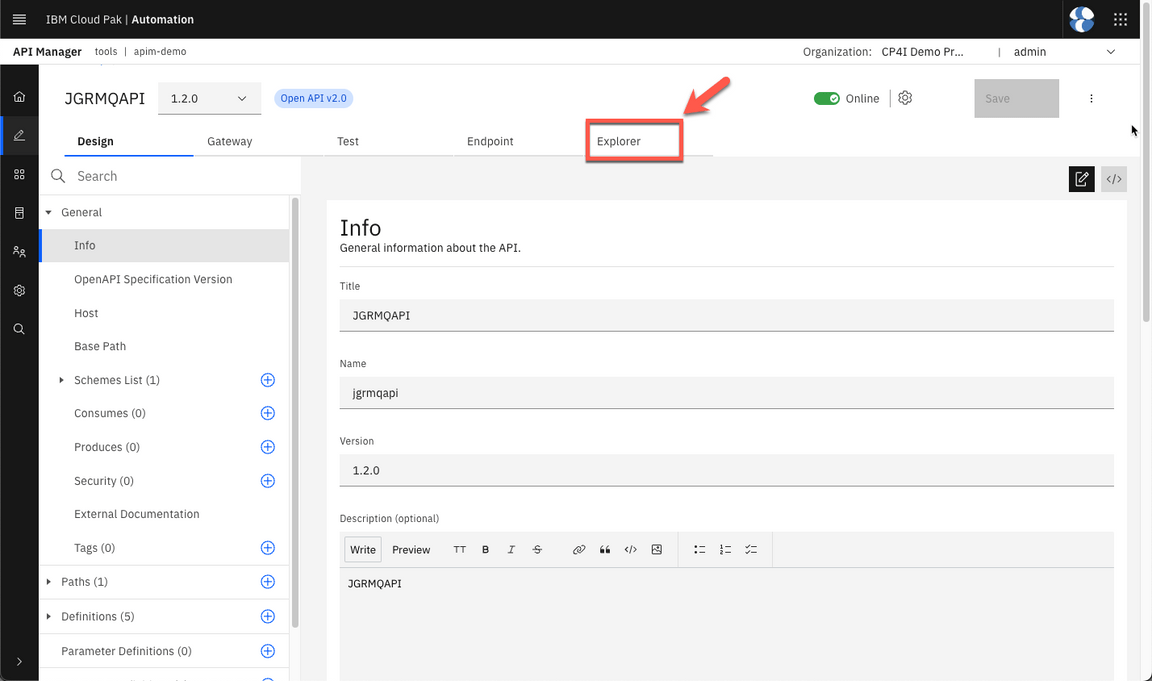The width and height of the screenshot is (1152, 681).
Task: Add a new Path with plus icon
Action: [x=267, y=582]
